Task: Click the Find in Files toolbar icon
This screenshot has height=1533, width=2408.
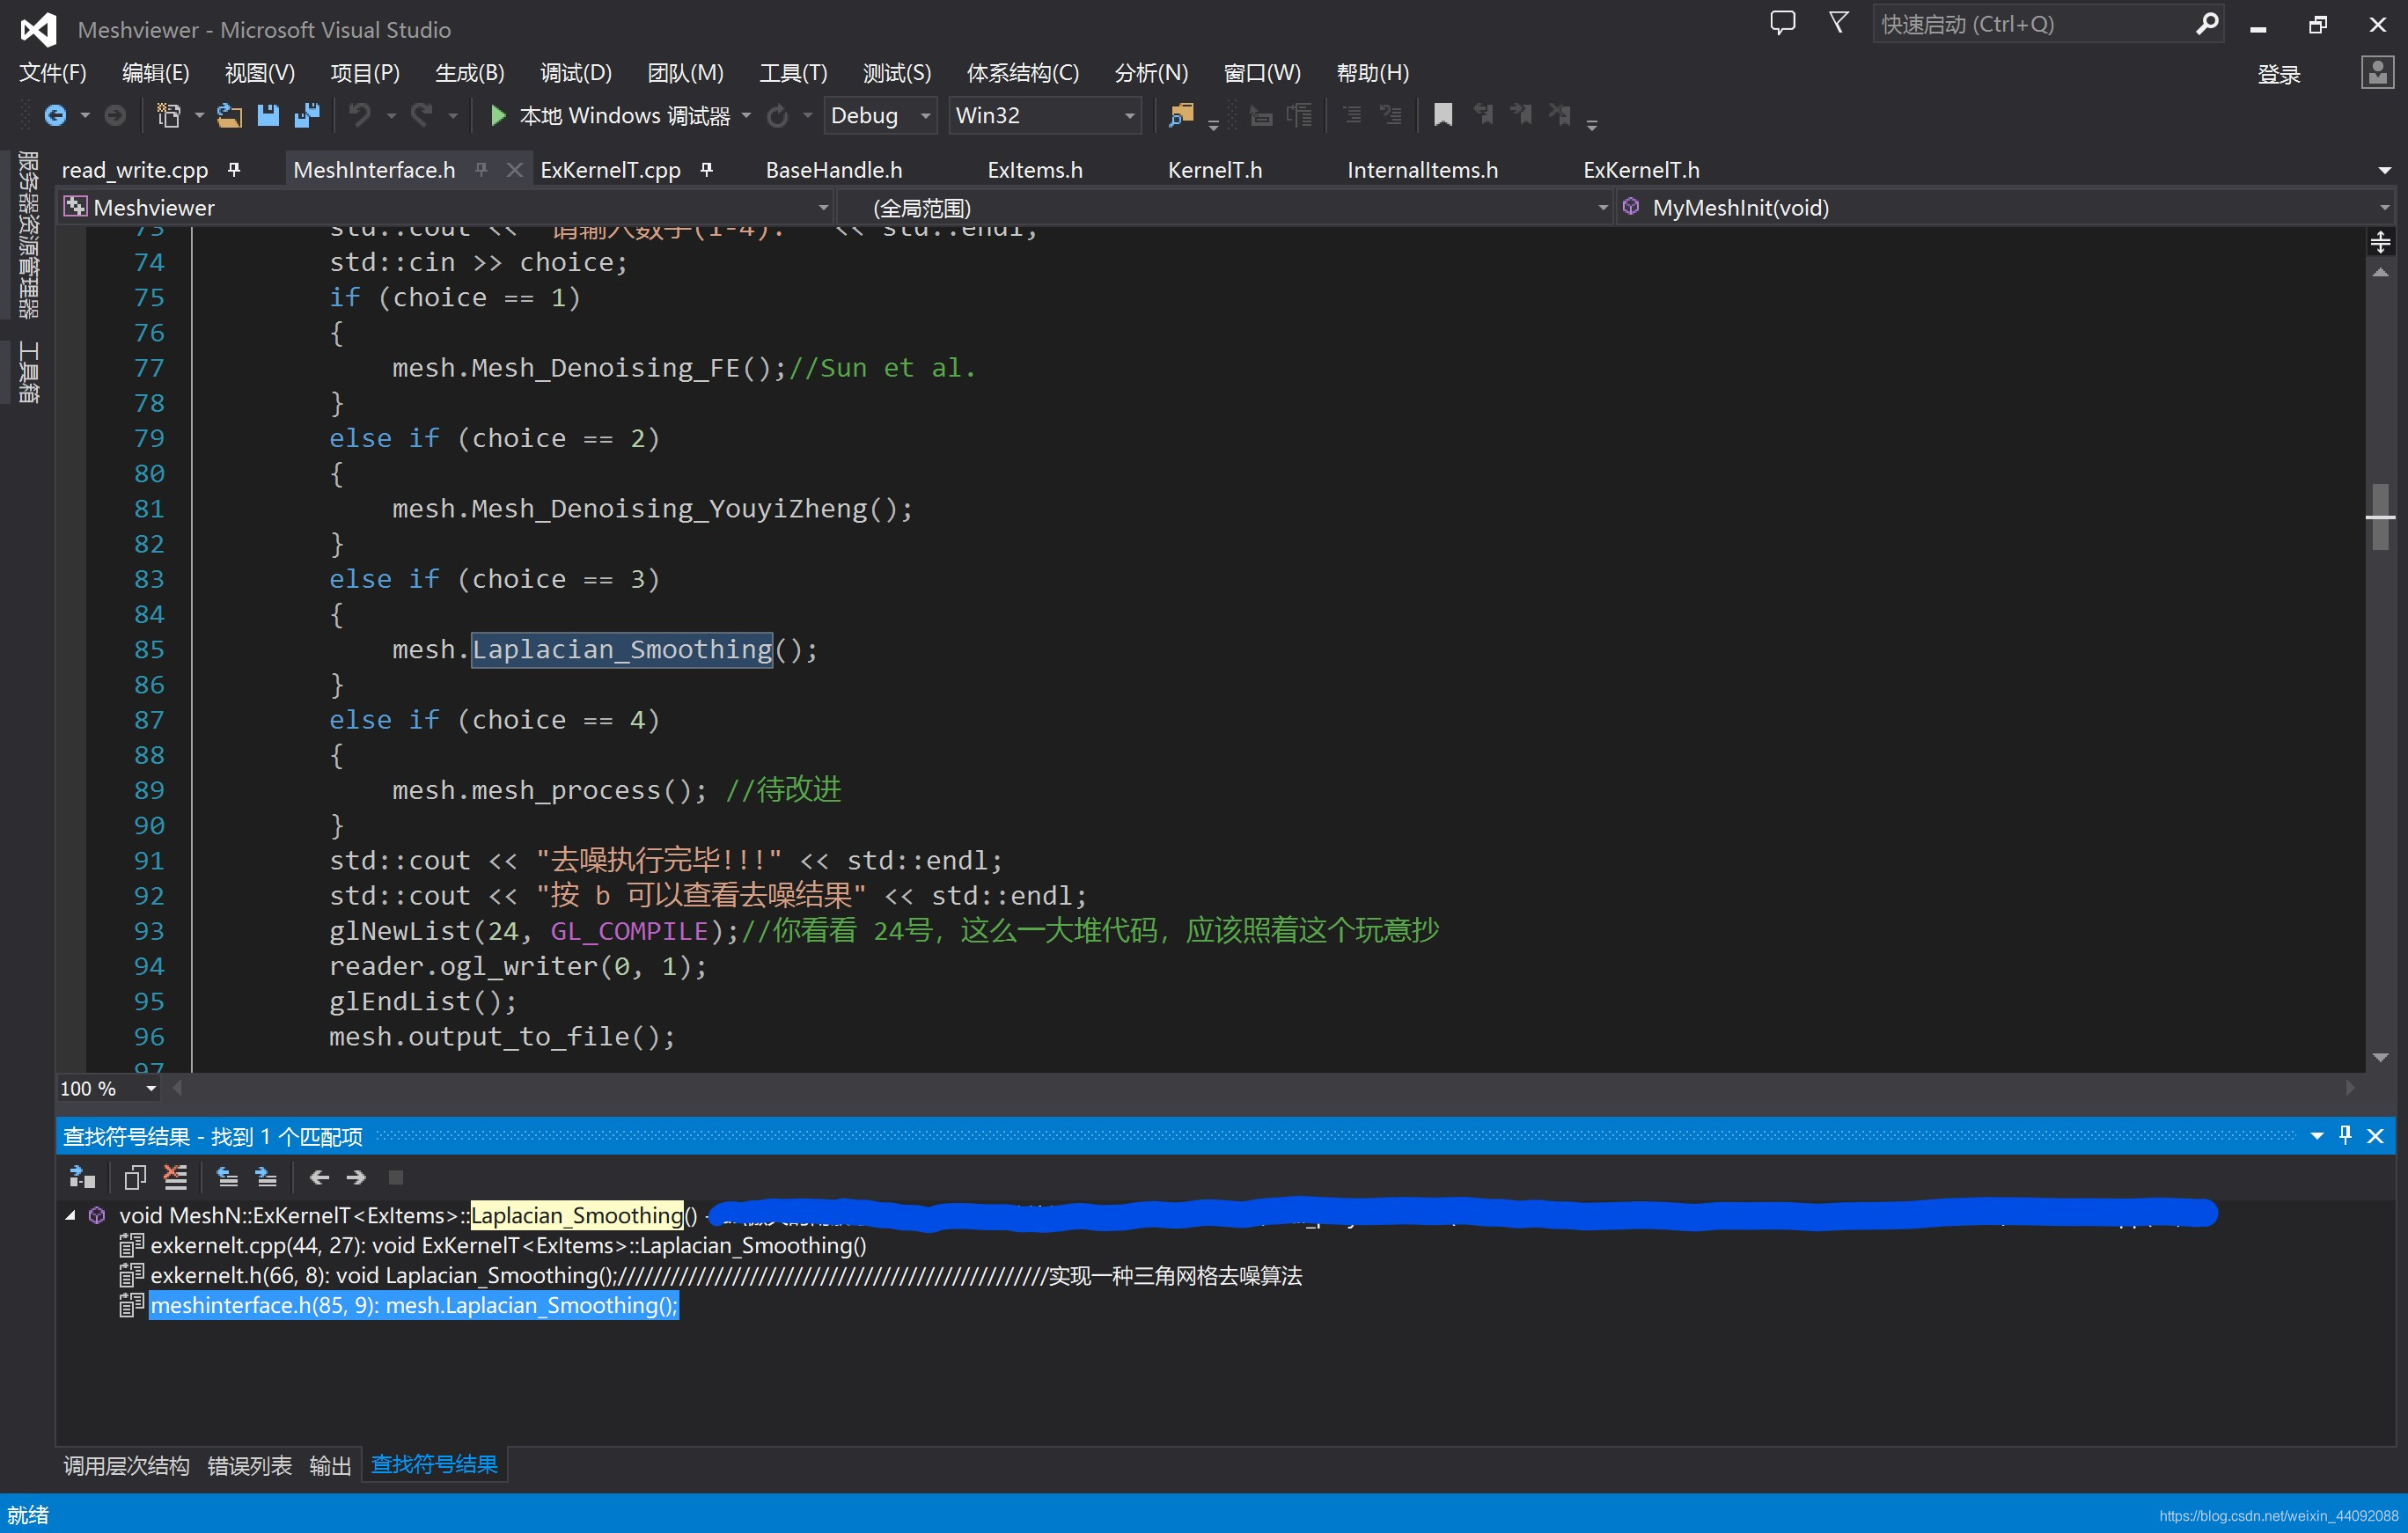Action: (1181, 116)
